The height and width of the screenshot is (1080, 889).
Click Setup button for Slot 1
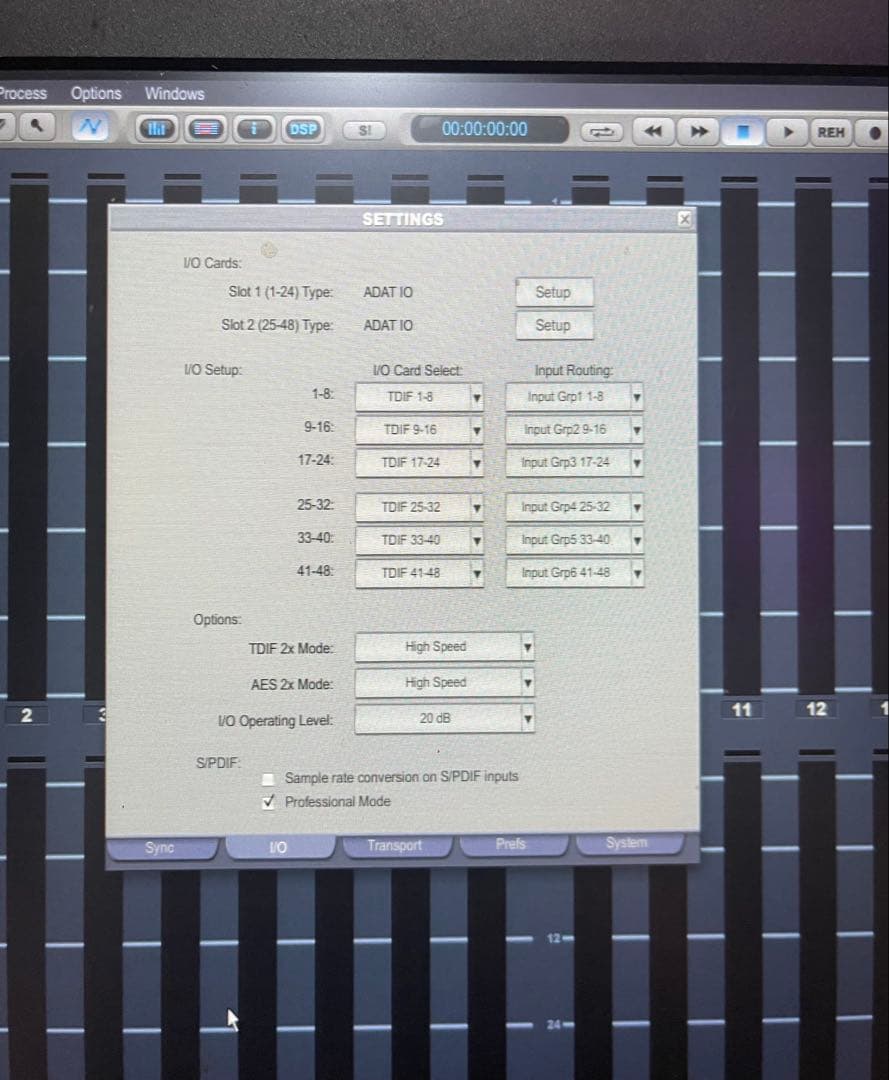(x=553, y=292)
